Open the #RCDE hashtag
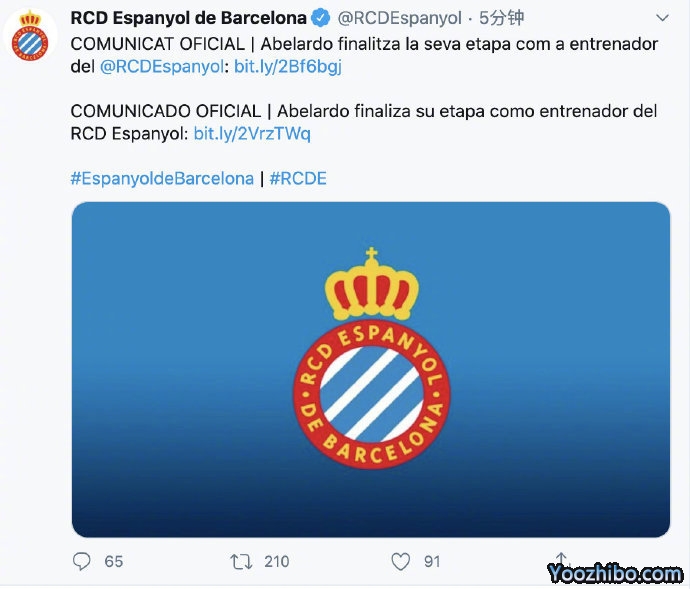Viewport: 690px width, 589px height. 298,179
